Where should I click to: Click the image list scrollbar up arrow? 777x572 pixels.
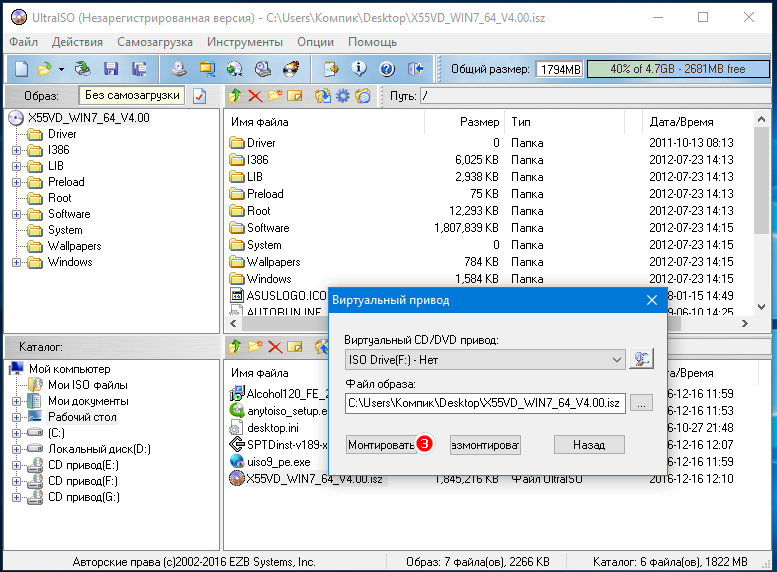click(761, 119)
